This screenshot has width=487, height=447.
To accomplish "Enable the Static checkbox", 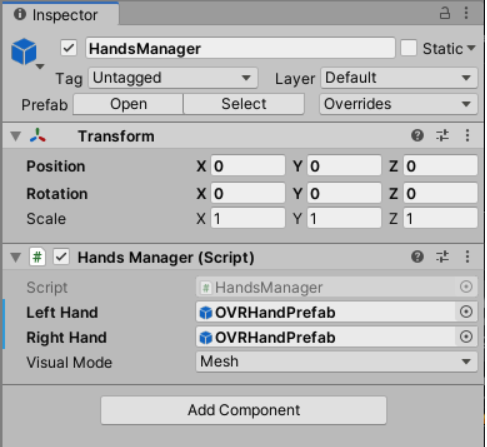I will click(409, 48).
